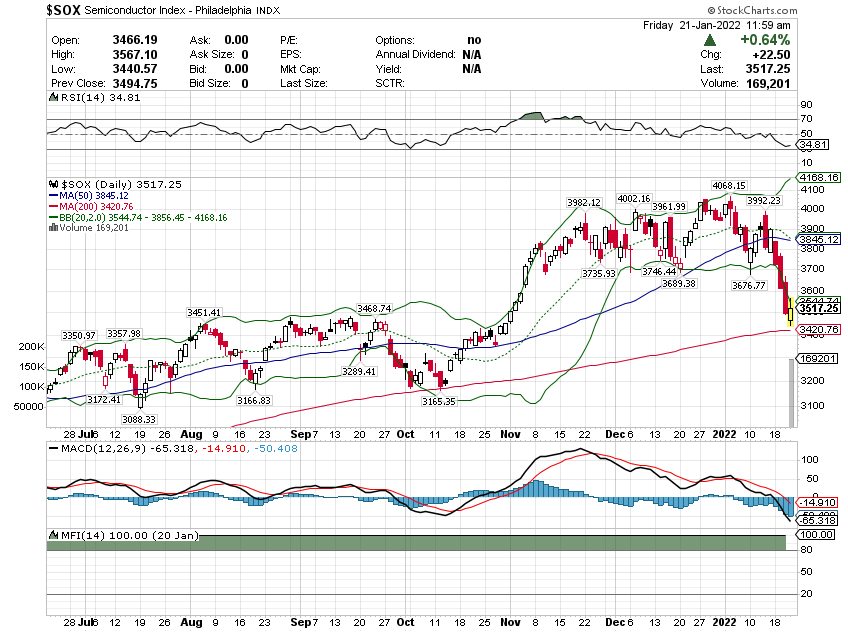Viewport: 848px width, 633px height.
Task: Click the RSI(14) mountain icon in legend
Action: pyautogui.click(x=53, y=98)
